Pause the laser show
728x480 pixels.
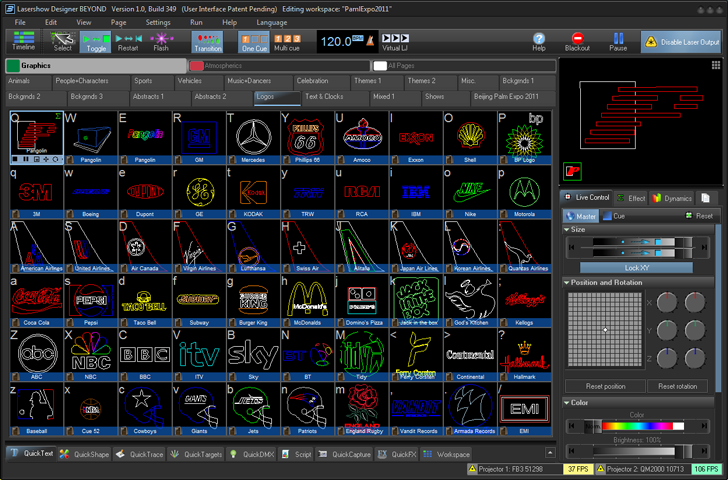[x=618, y=41]
